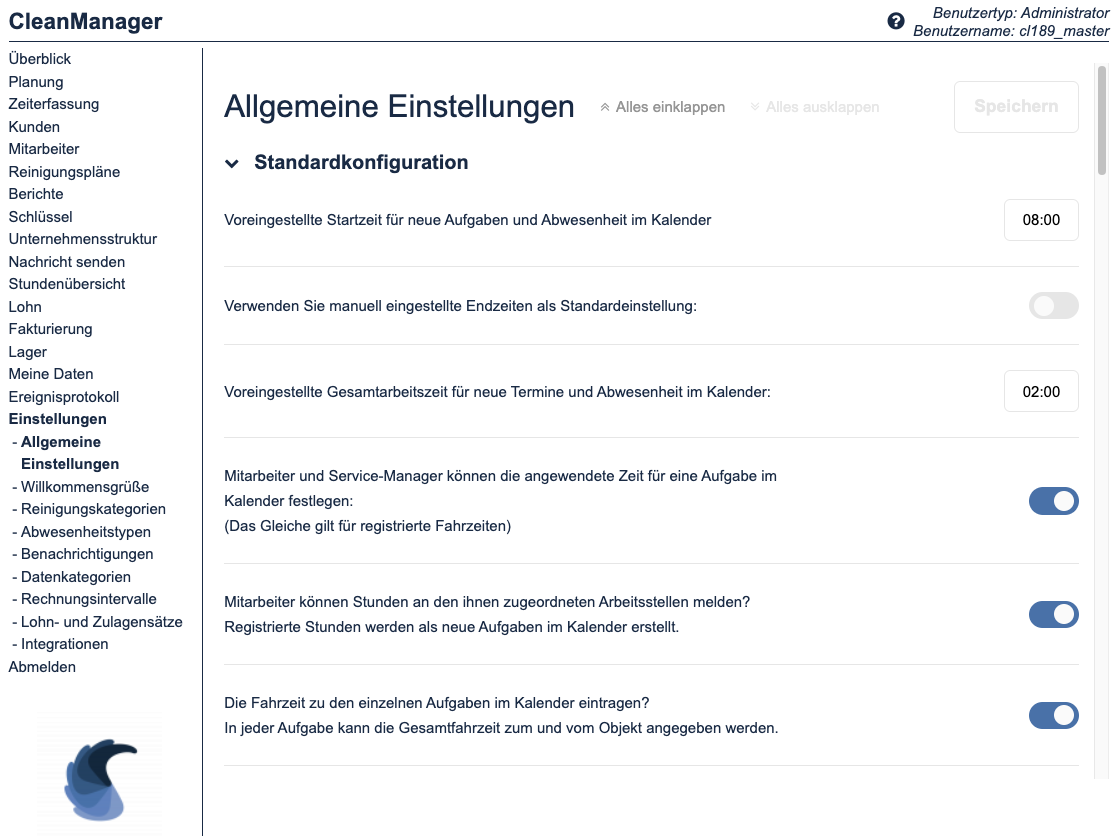Open Schlüssel in the sidebar
This screenshot has width=1111, height=836.
point(40,217)
